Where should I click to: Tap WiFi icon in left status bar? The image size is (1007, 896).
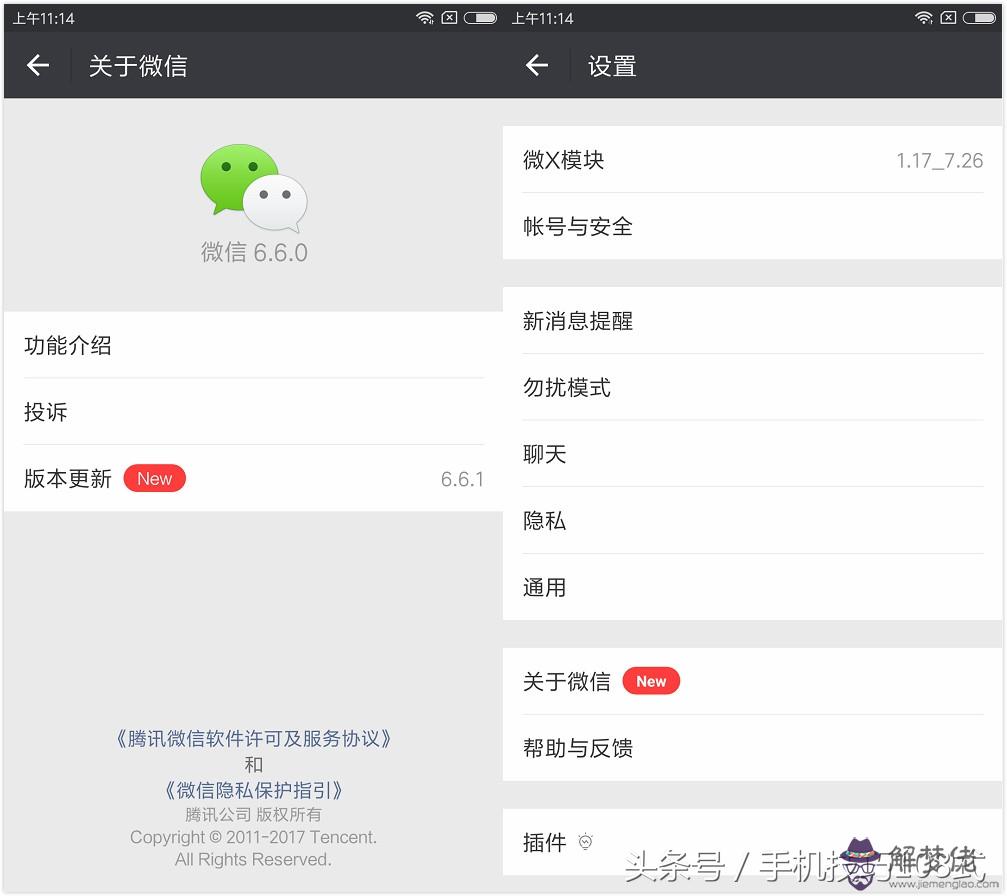tap(425, 17)
